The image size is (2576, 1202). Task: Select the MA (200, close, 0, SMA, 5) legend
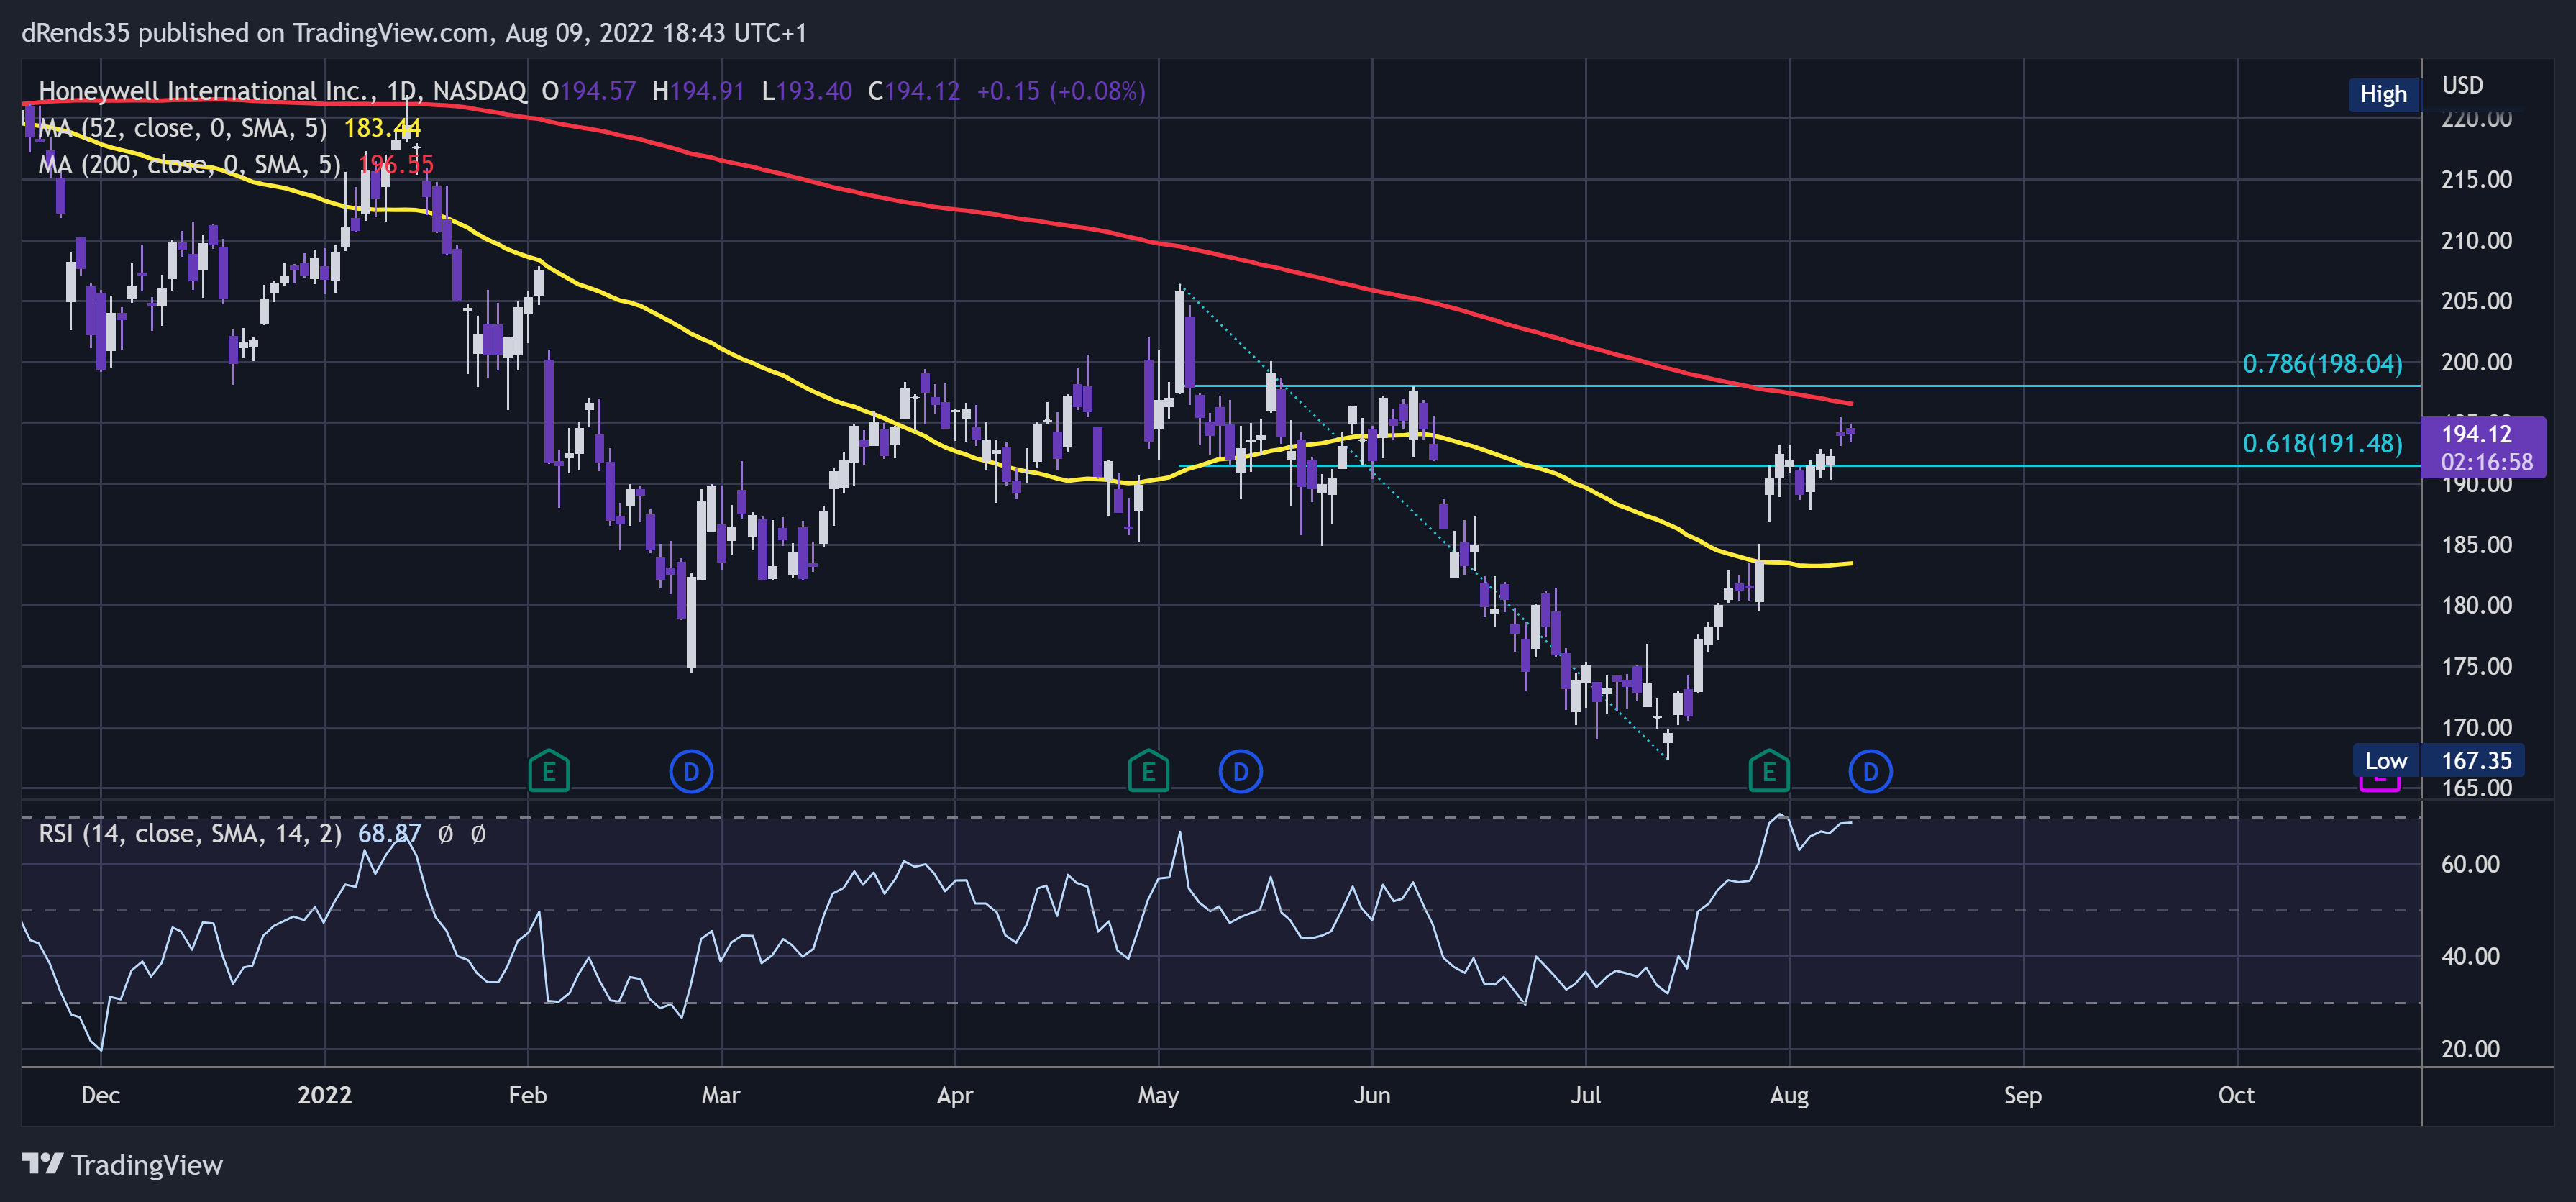click(190, 164)
